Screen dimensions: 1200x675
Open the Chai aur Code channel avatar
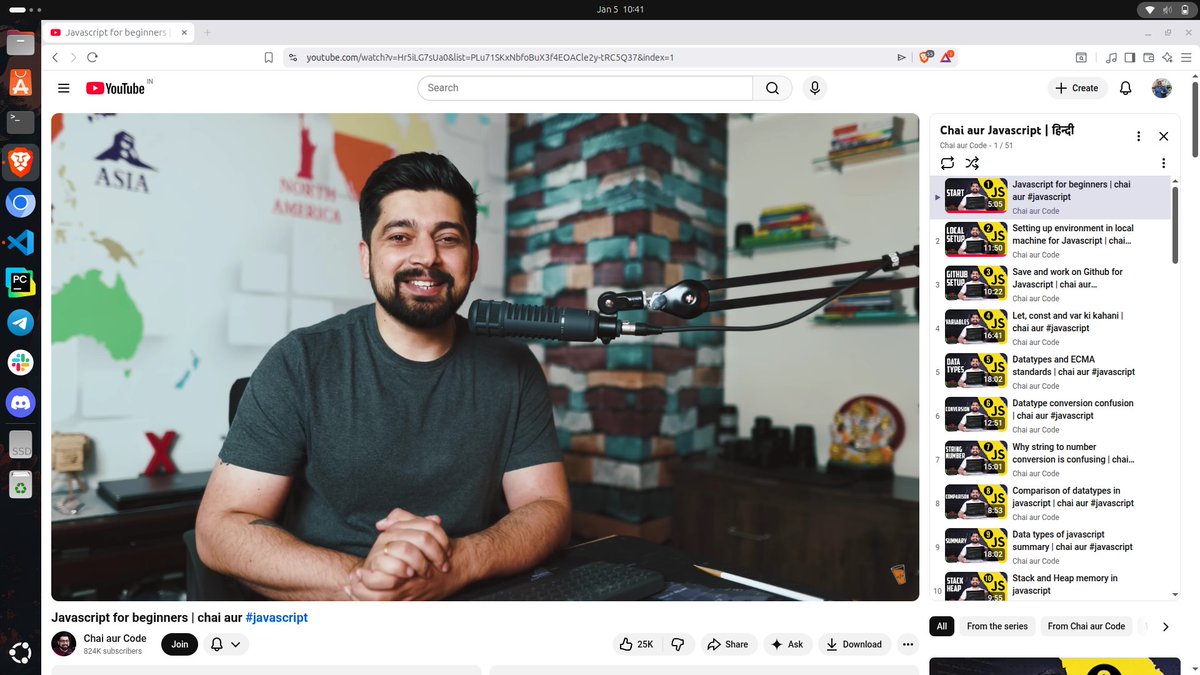[x=64, y=644]
